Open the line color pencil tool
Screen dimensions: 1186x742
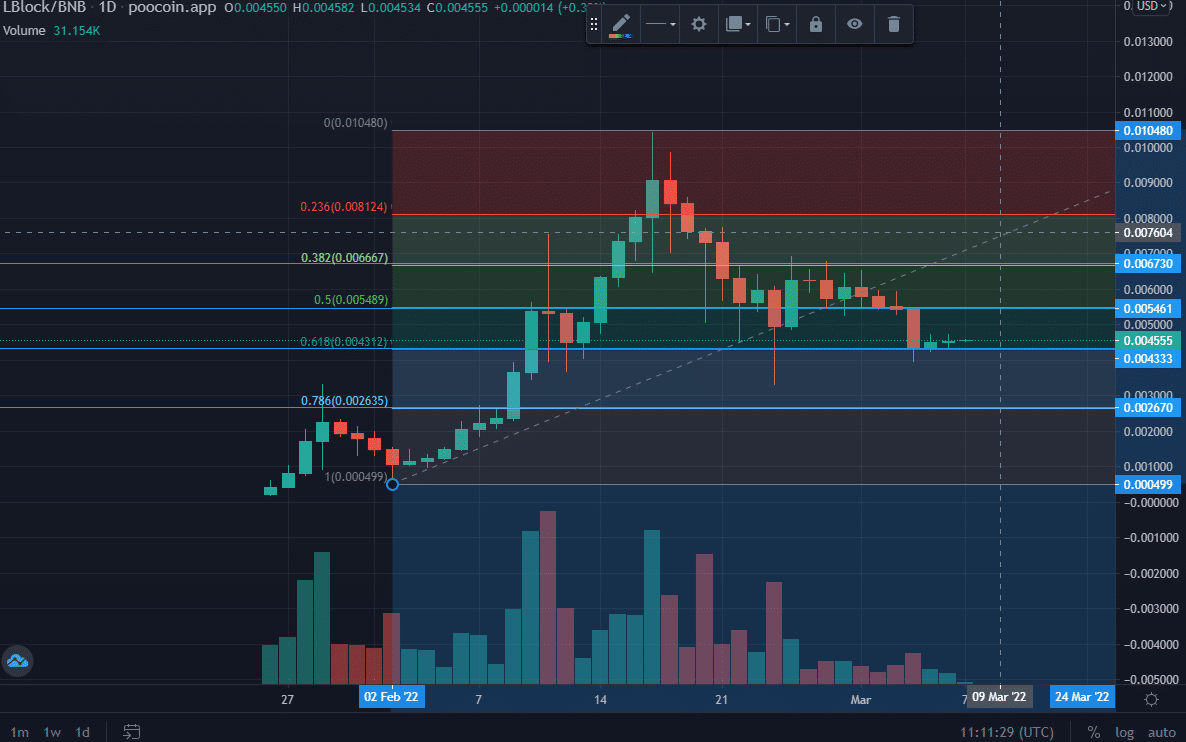coord(621,24)
